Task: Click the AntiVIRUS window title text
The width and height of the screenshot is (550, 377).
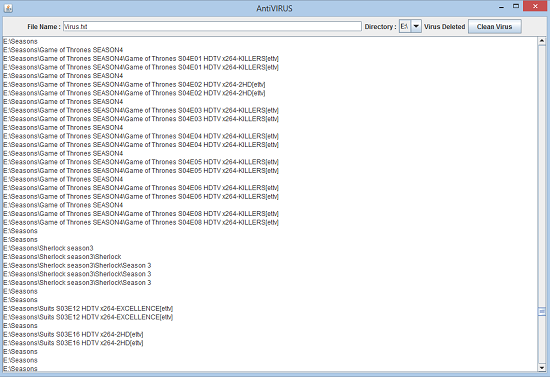Action: (x=274, y=8)
